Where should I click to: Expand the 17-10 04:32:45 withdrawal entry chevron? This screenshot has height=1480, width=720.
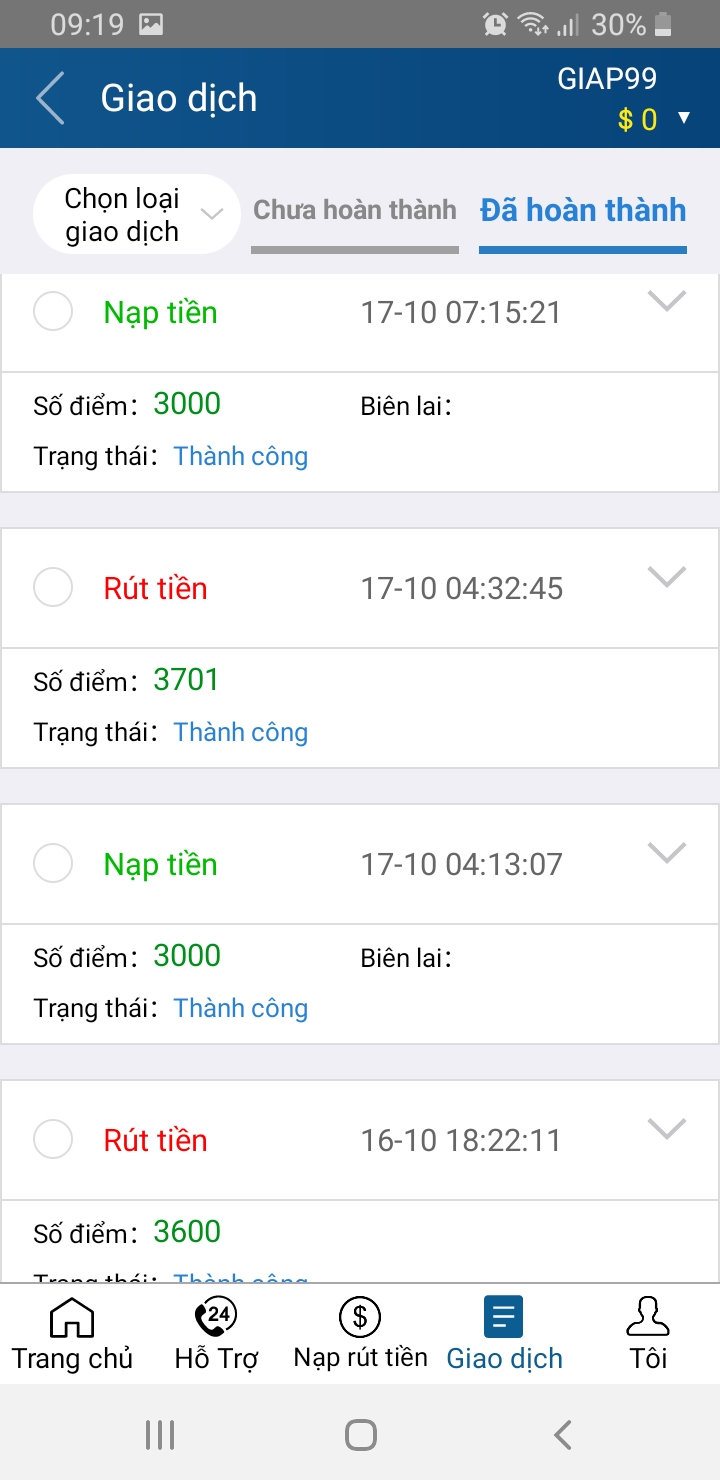pos(667,577)
